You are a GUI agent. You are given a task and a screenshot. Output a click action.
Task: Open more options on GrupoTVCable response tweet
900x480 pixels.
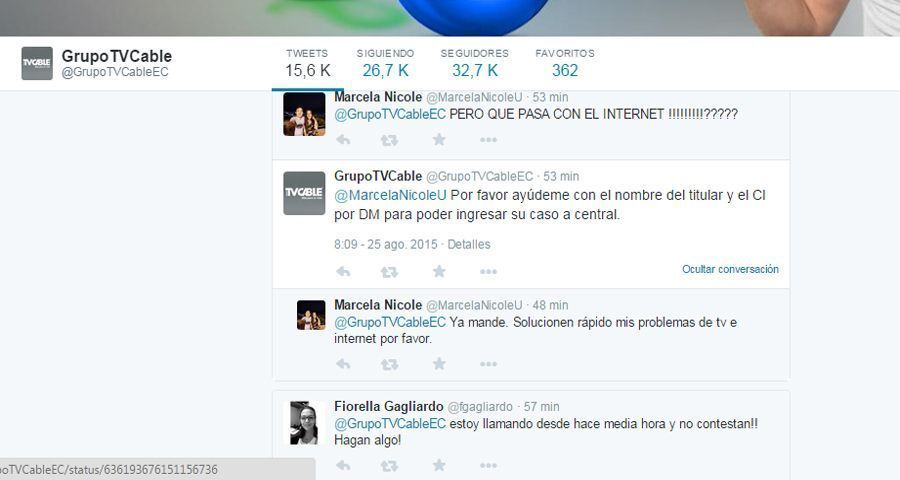coord(487,271)
